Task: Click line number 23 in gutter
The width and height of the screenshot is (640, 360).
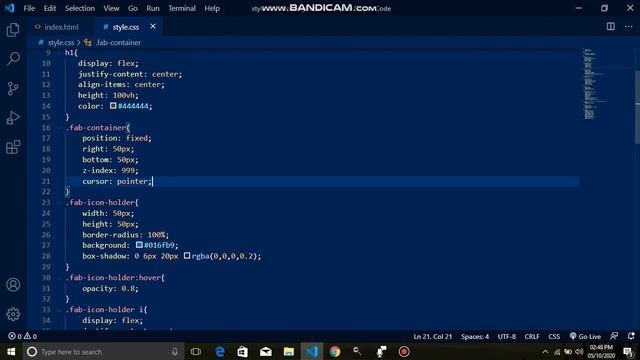Action: (46, 202)
